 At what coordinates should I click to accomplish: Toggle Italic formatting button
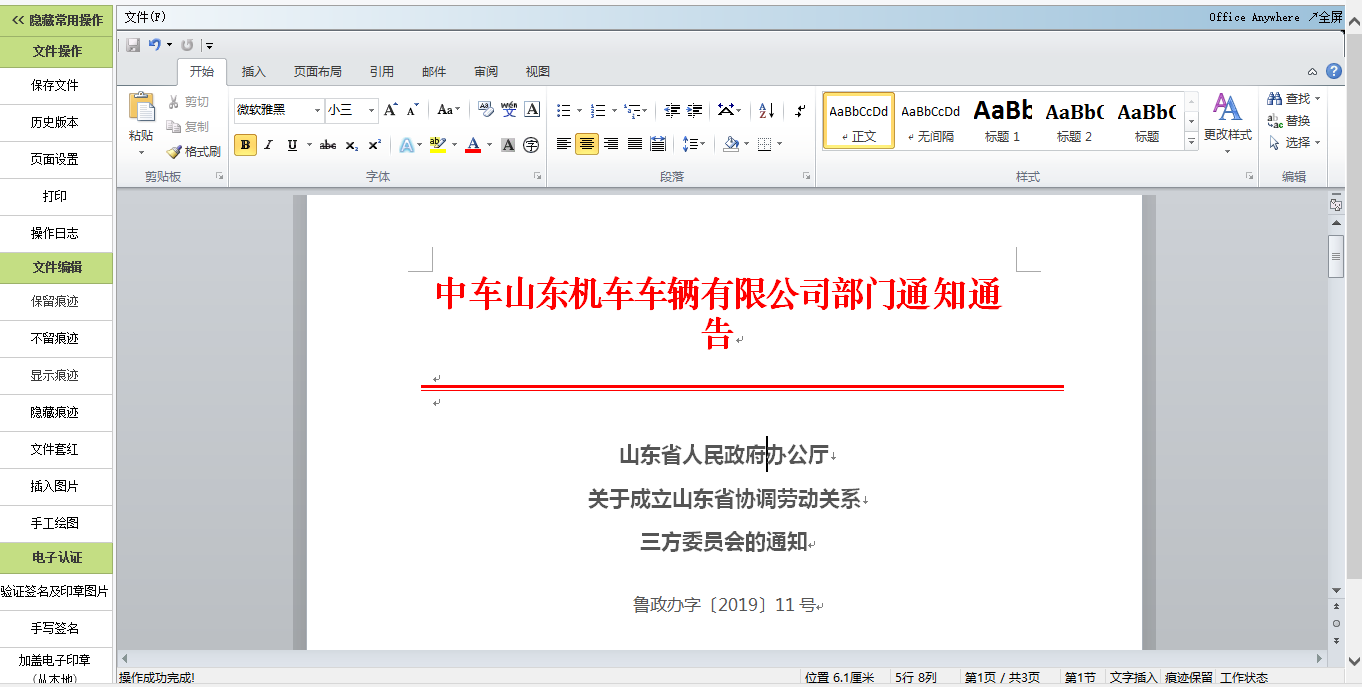(268, 145)
